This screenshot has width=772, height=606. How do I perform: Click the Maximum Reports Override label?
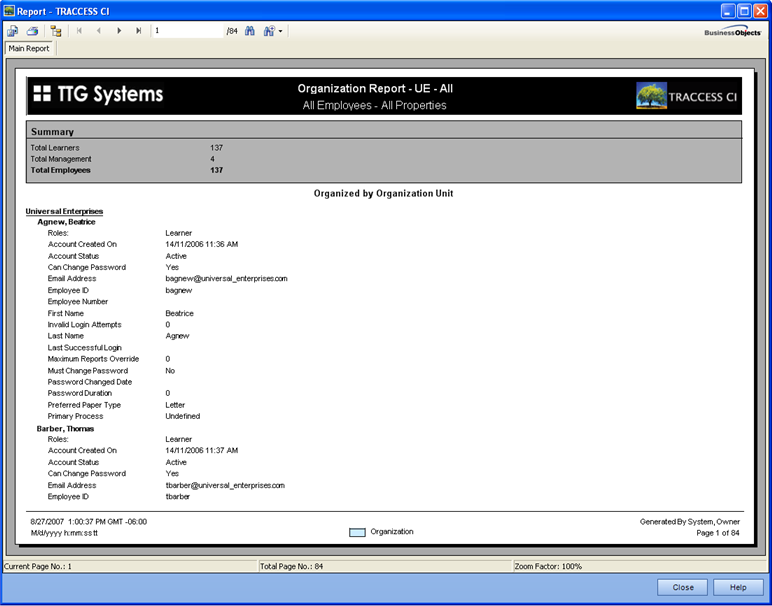94,359
